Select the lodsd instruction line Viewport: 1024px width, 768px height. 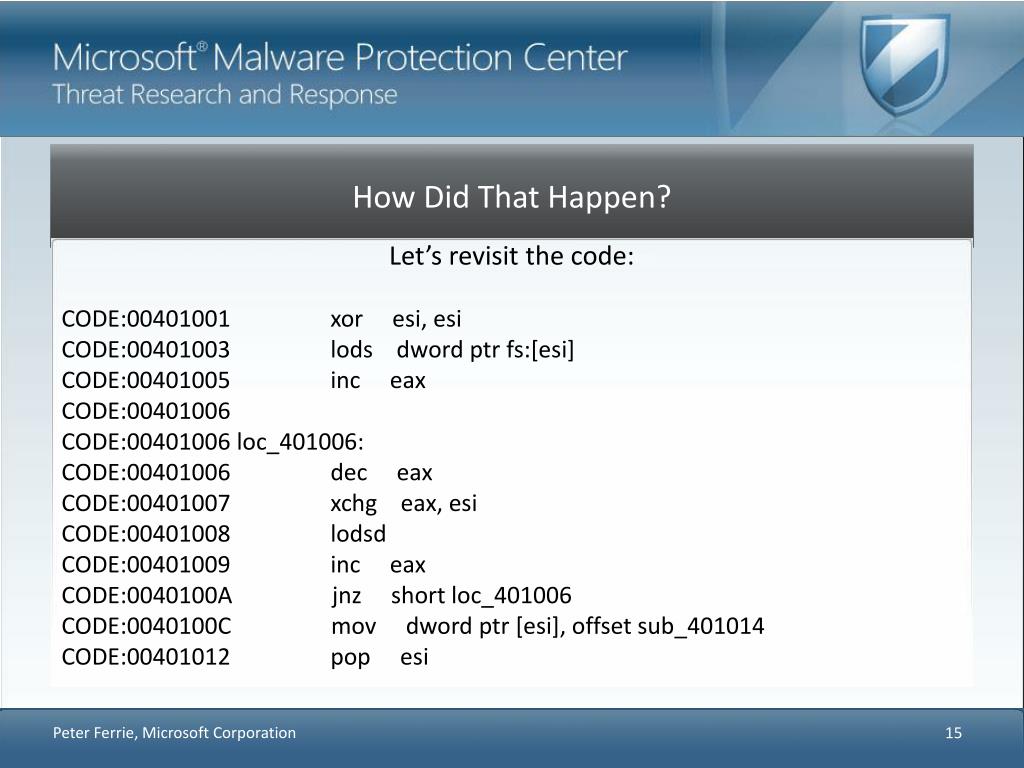tap(223, 534)
